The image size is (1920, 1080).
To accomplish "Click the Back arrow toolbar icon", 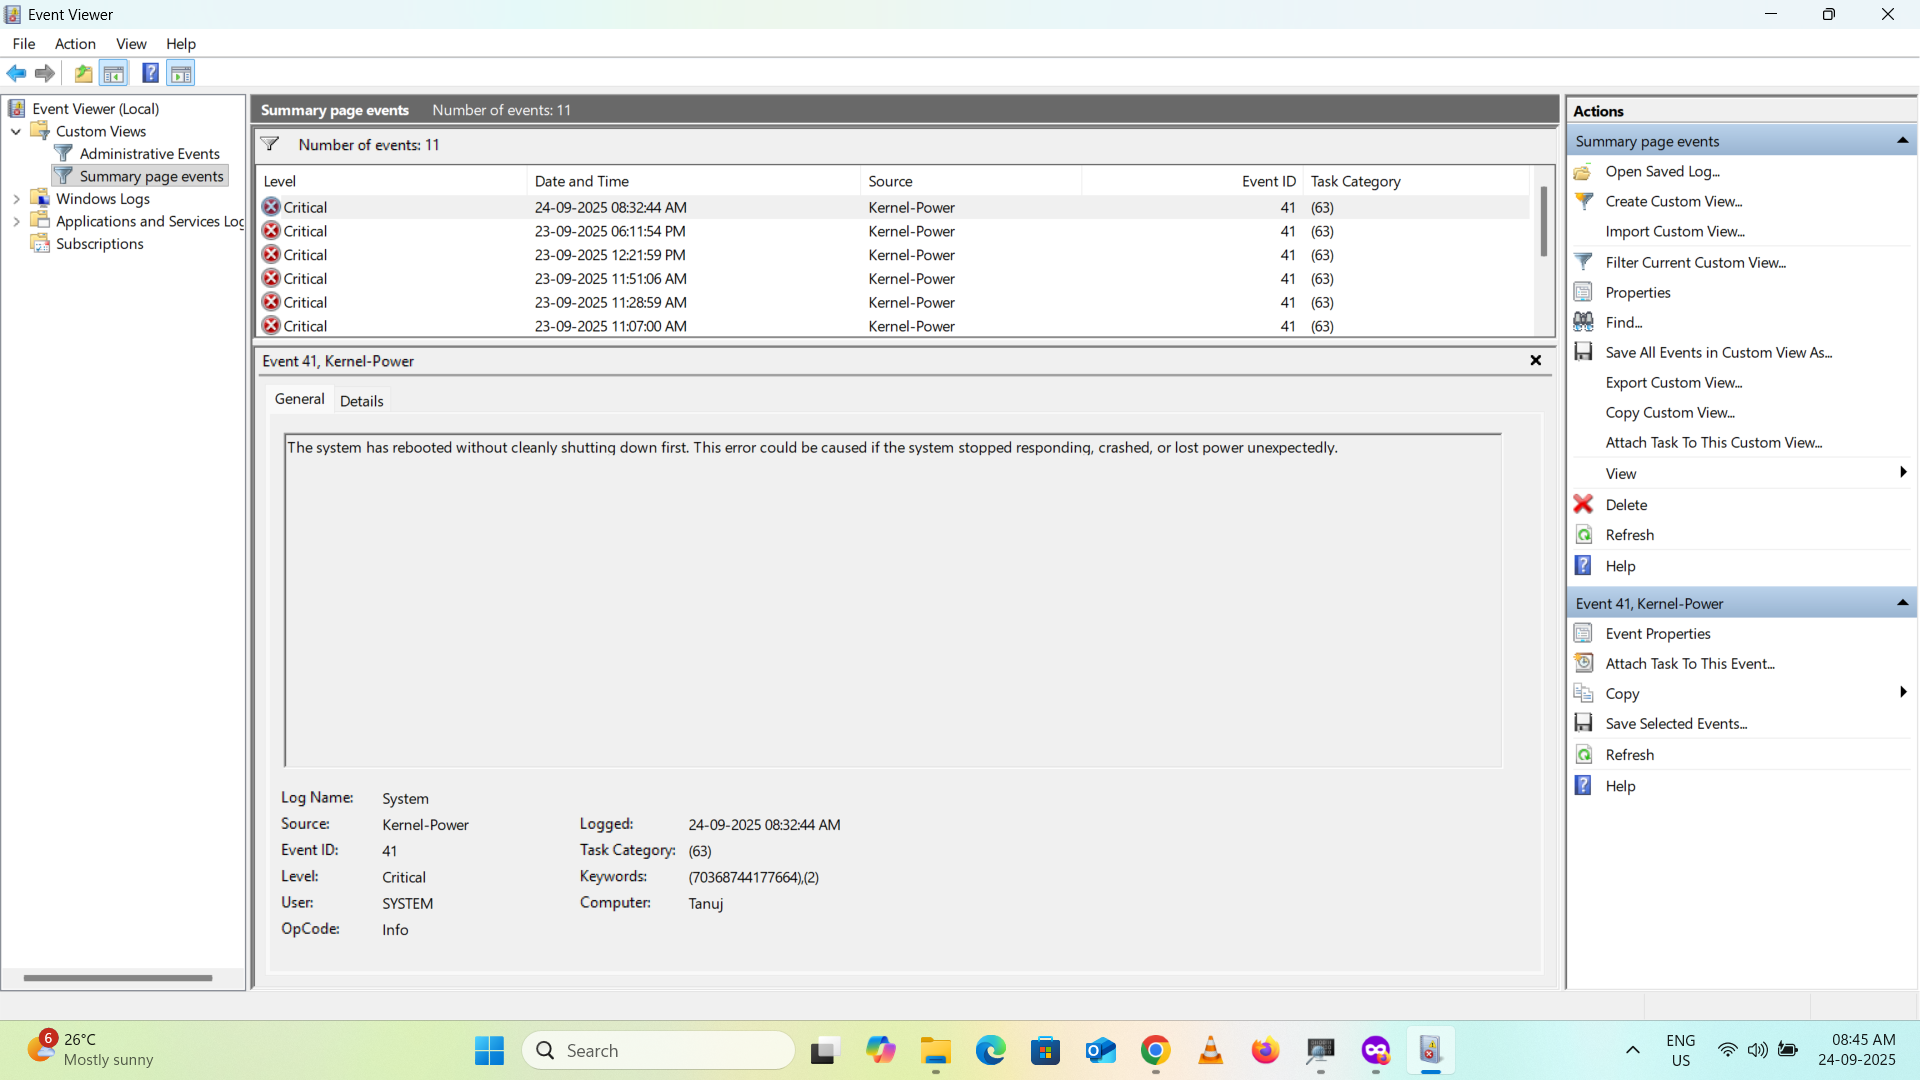I will click(x=16, y=73).
